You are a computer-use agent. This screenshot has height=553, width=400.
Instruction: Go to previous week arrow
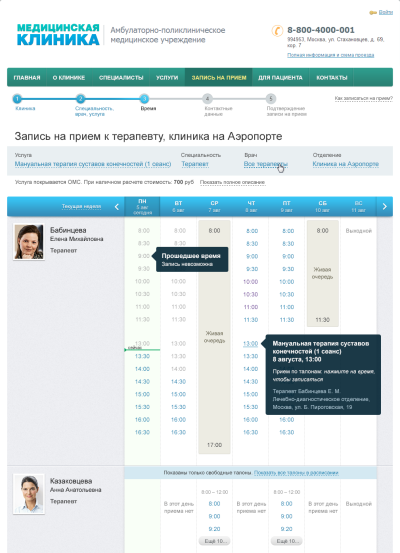[117, 207]
